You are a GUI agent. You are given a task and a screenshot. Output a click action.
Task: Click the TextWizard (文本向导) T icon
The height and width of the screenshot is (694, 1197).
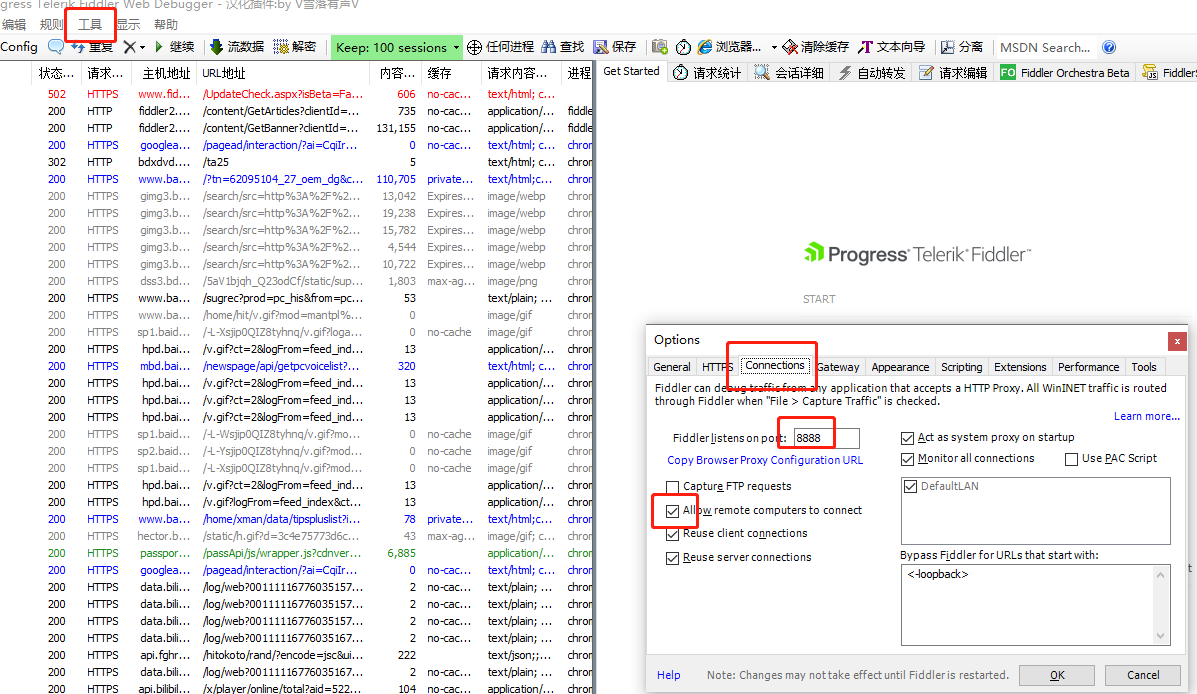pyautogui.click(x=865, y=47)
